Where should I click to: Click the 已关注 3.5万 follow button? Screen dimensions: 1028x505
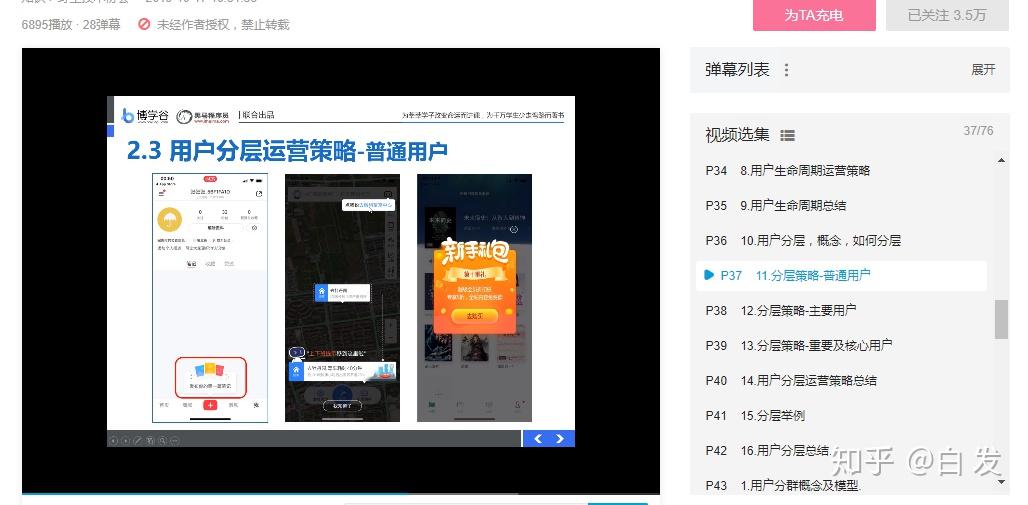(947, 15)
